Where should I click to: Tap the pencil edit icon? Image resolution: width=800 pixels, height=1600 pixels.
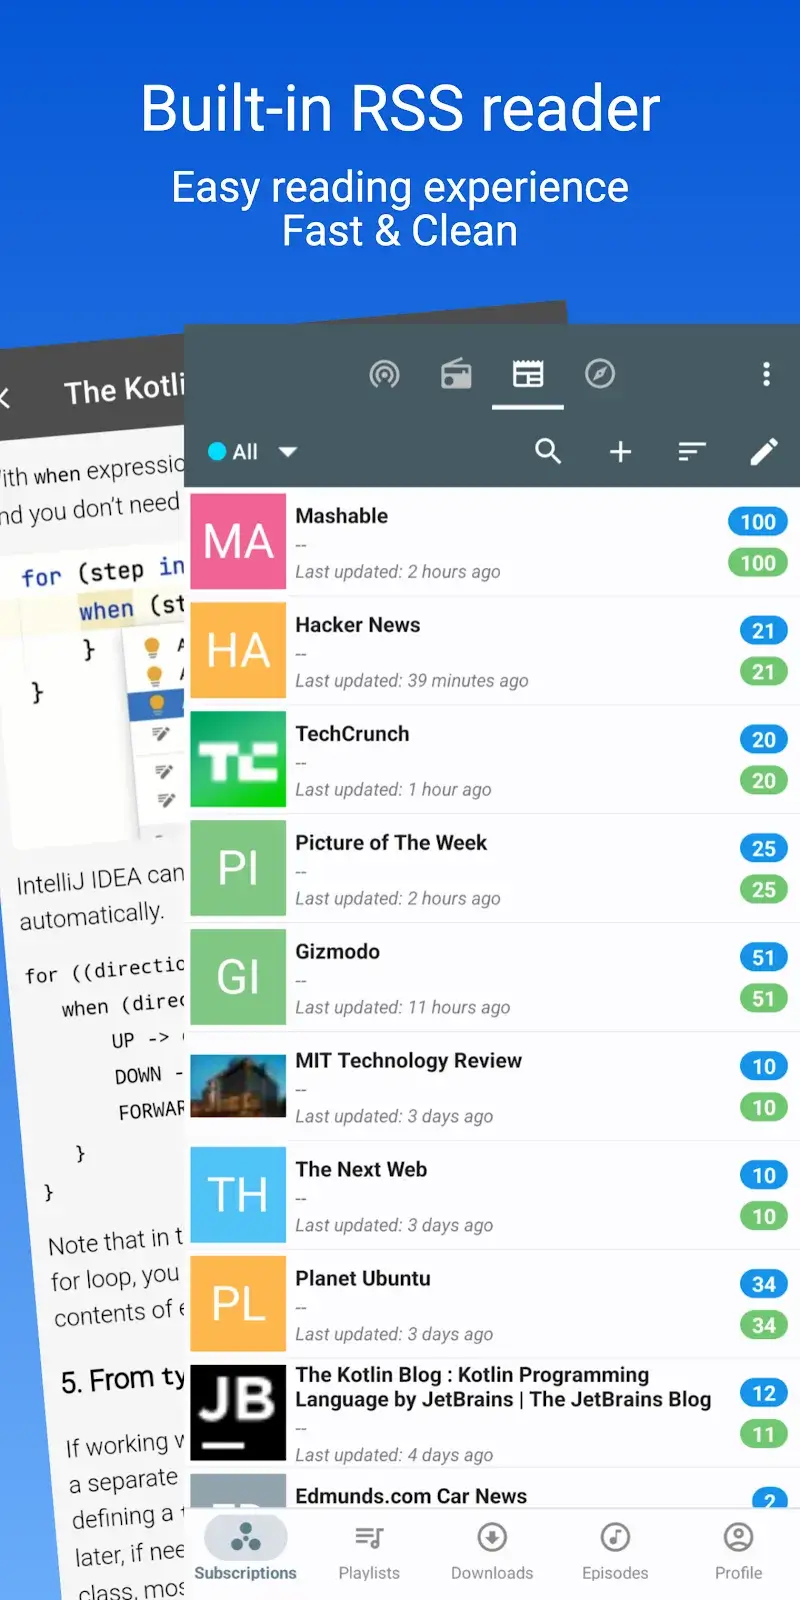pos(764,452)
